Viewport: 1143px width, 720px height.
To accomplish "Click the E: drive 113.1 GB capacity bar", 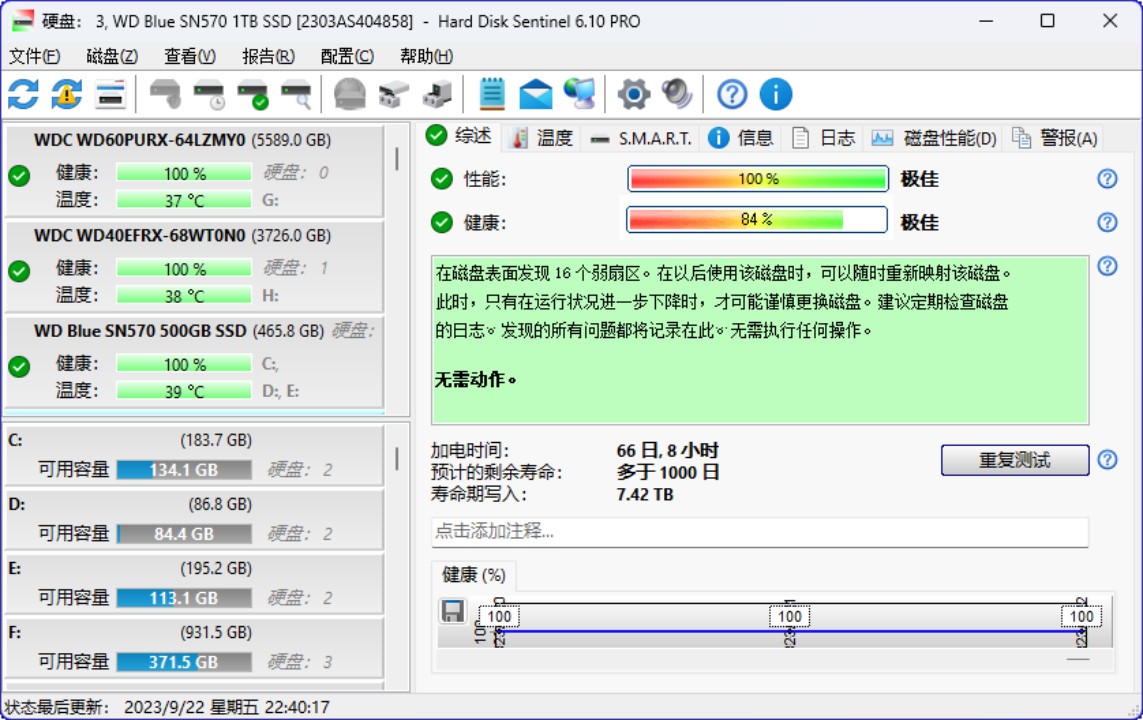I will (x=184, y=598).
